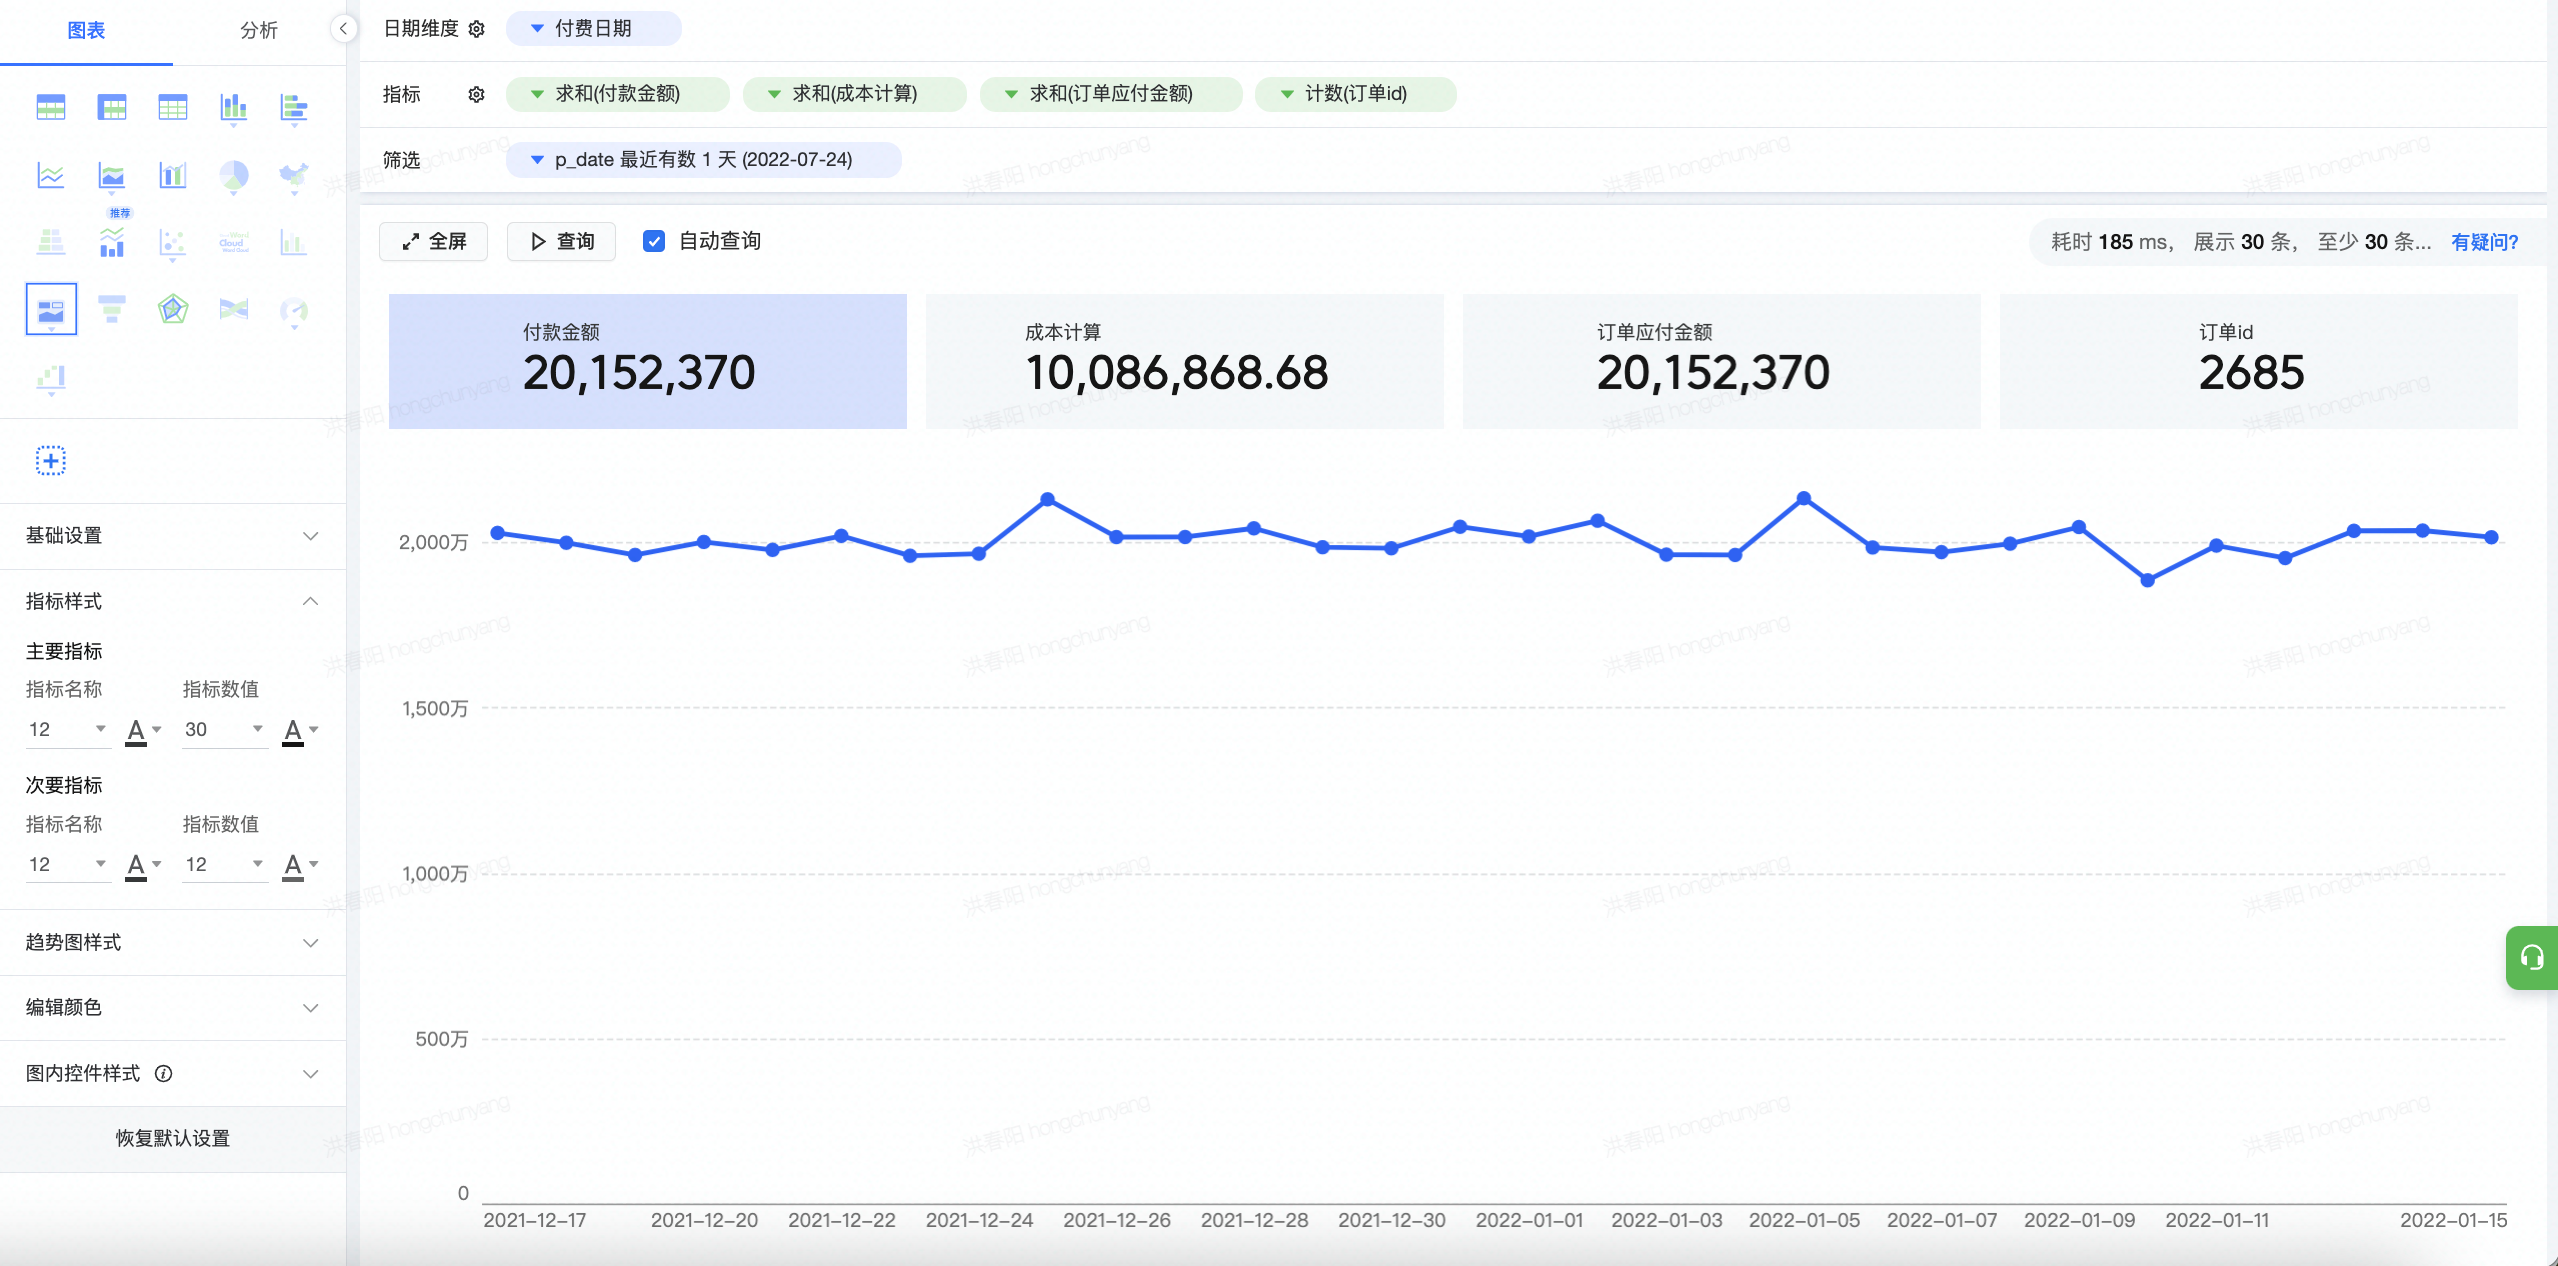This screenshot has width=2558, height=1266.
Task: Select the horizontal bar chart icon
Action: 294,108
